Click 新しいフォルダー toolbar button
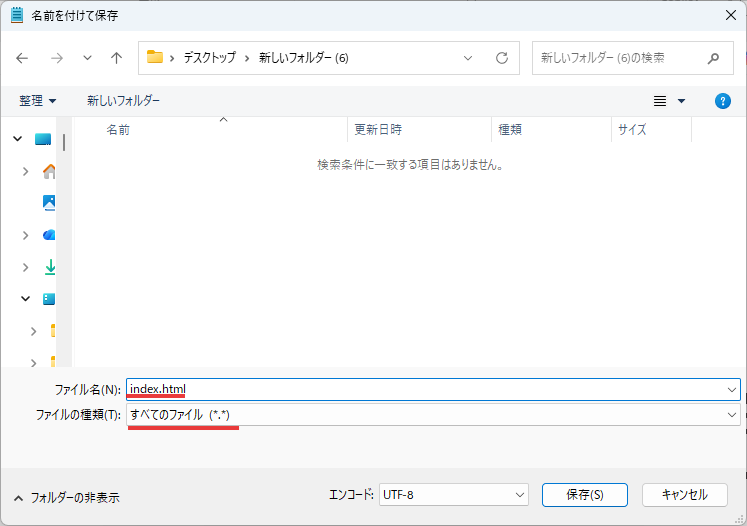Screen dimensions: 747x526 click(x=123, y=101)
